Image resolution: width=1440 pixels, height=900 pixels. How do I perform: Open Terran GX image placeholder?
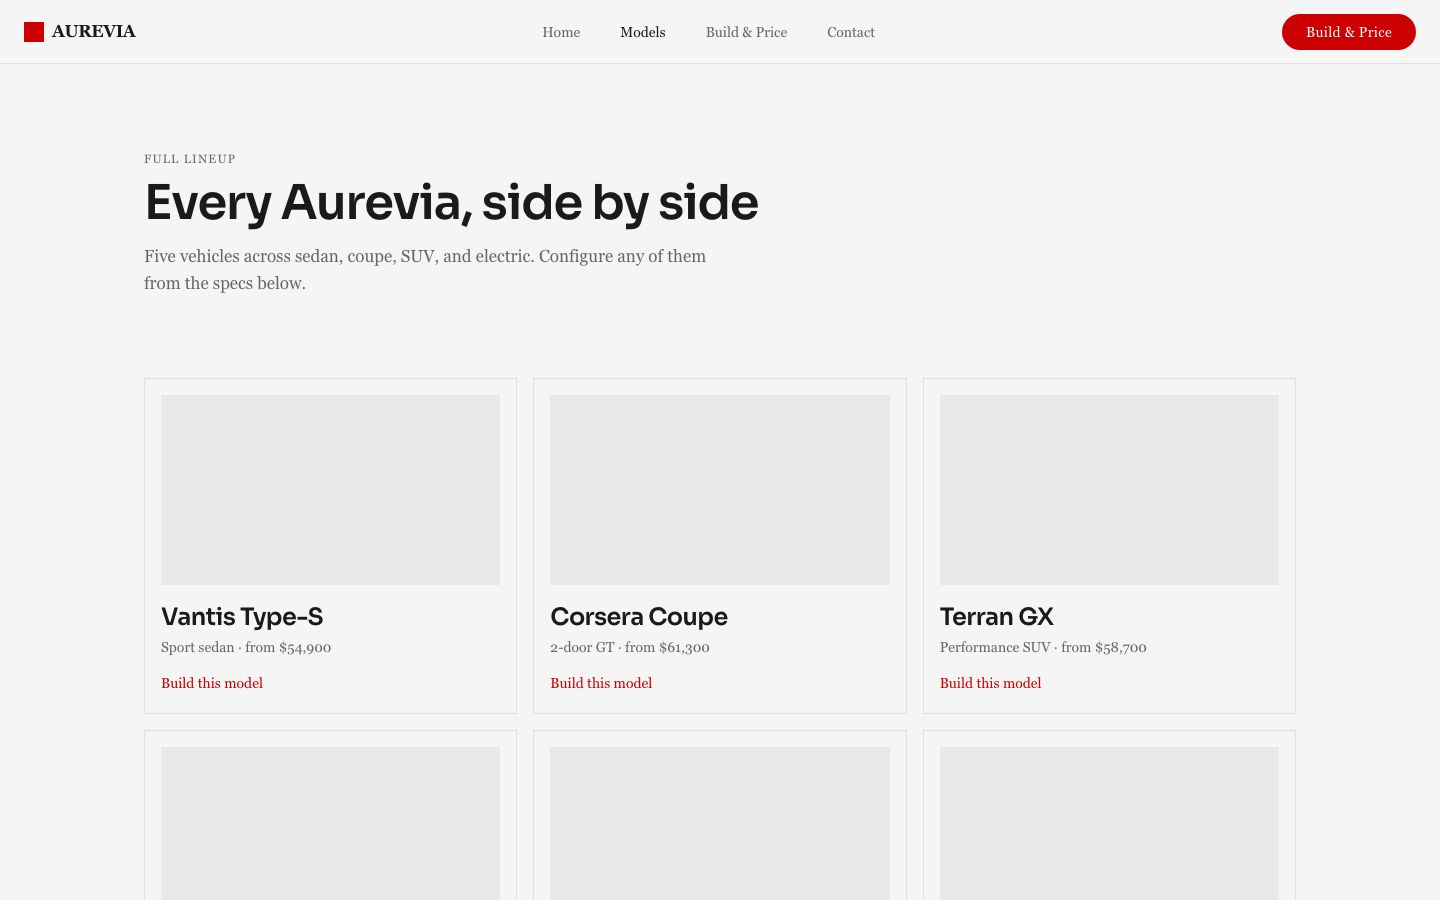click(x=1109, y=490)
